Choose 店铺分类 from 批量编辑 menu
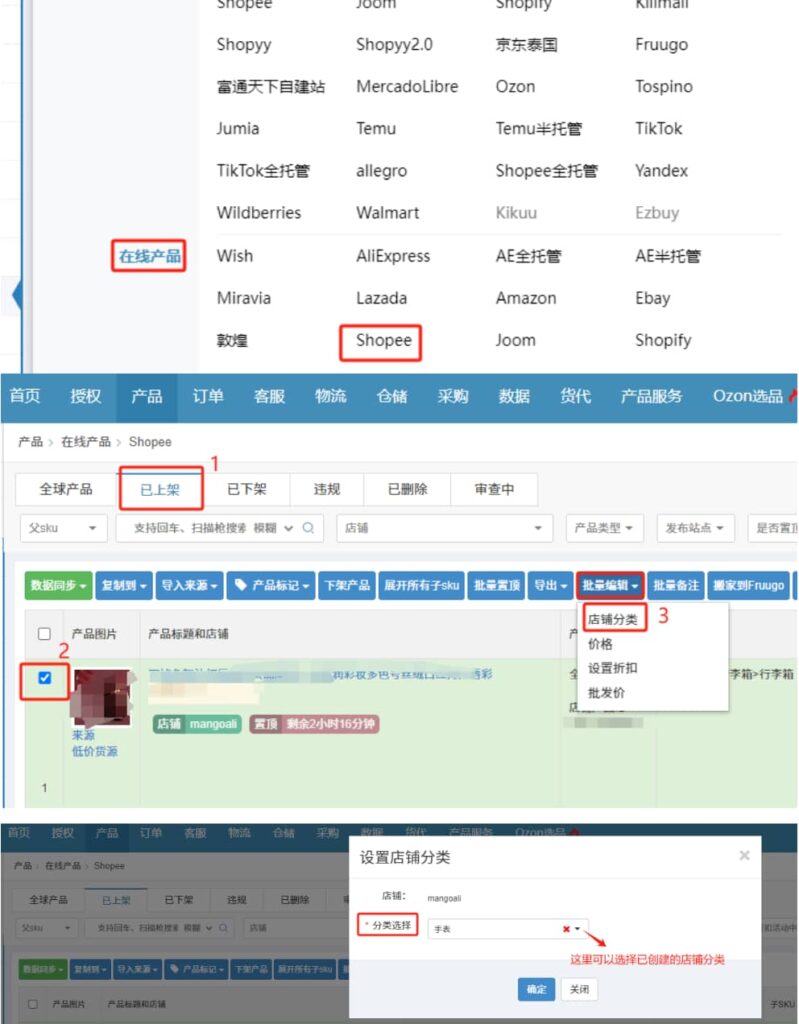Viewport: 799px width, 1024px height. (612, 619)
